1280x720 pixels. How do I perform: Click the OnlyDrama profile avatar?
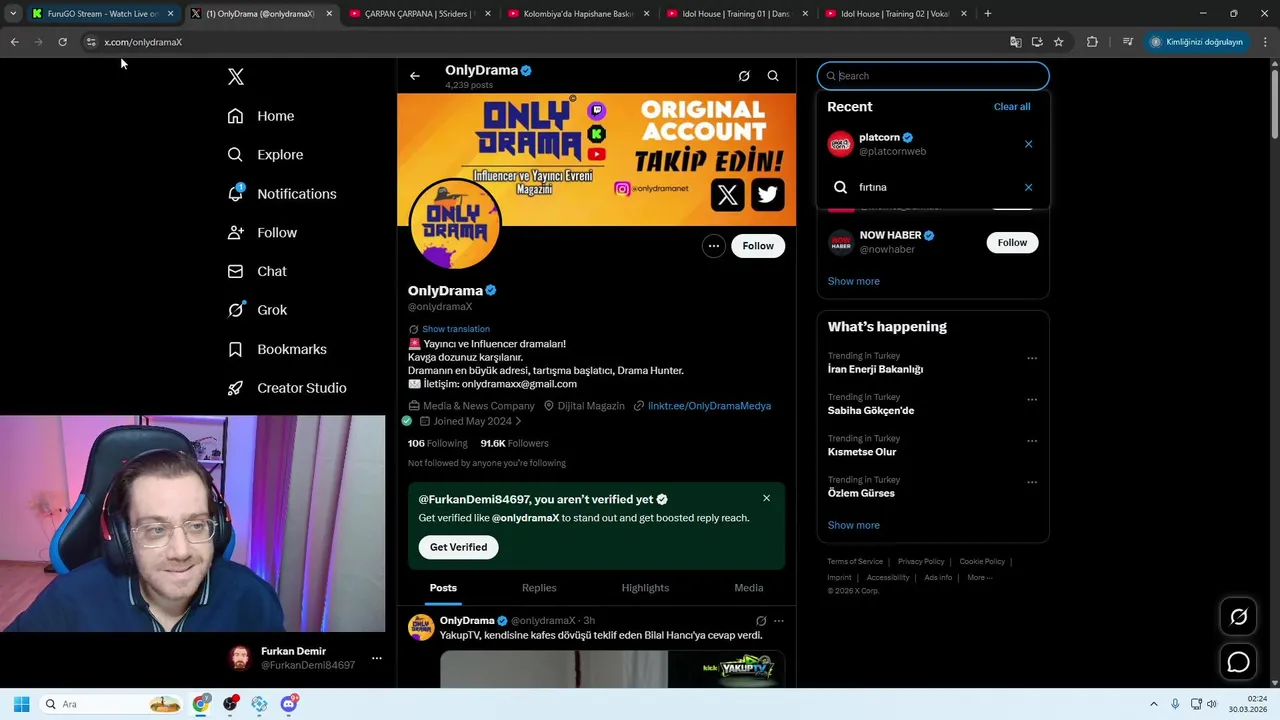point(455,225)
